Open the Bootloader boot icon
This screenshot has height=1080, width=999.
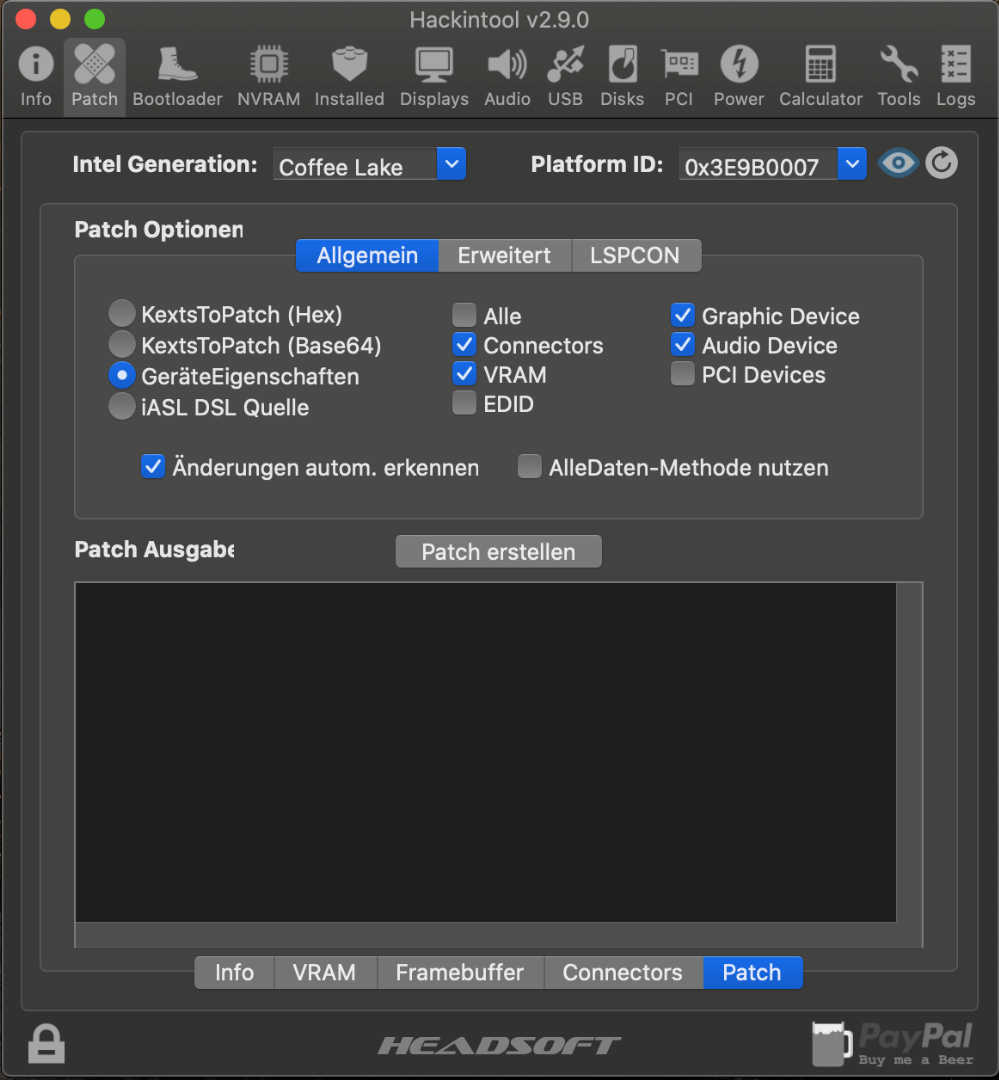pos(177,76)
